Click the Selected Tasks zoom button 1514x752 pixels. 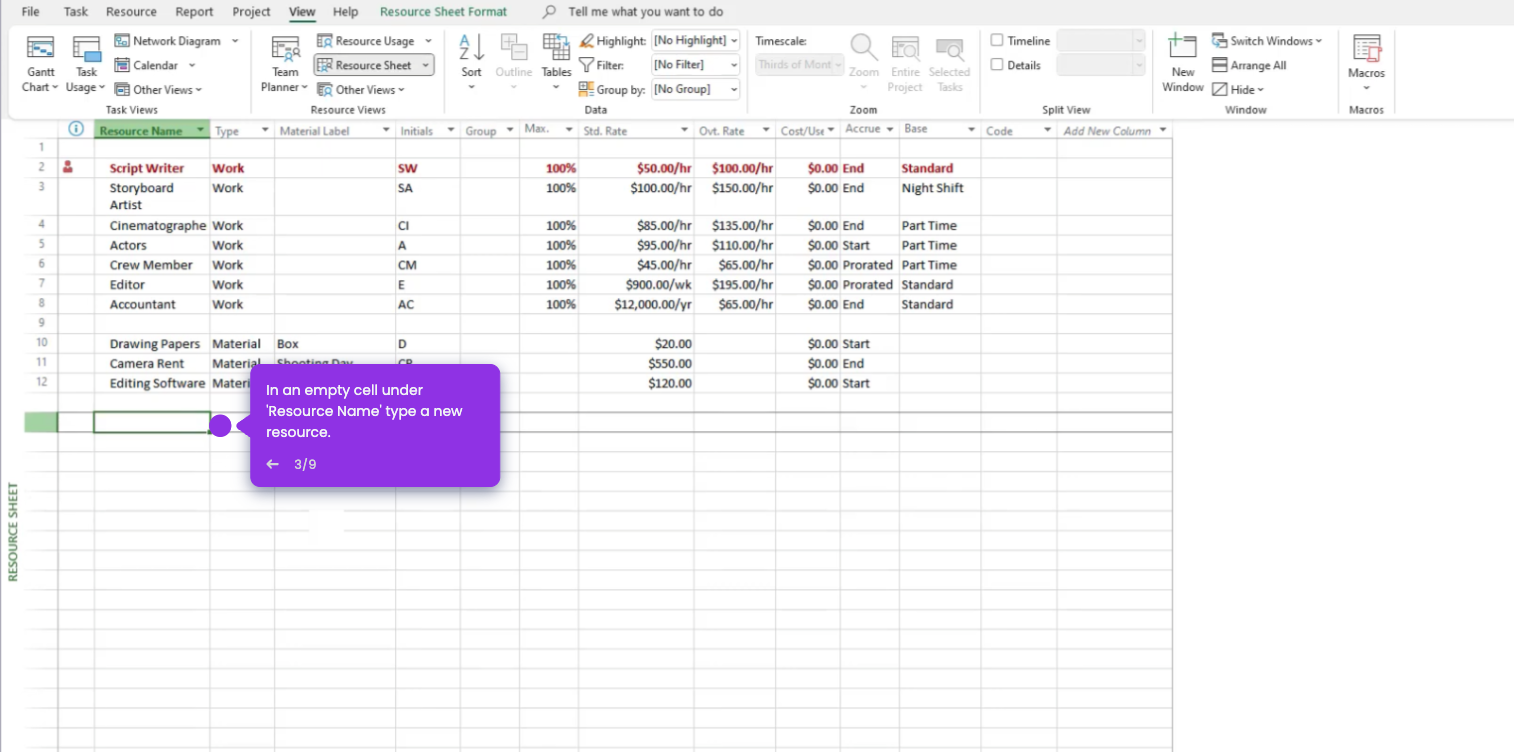[x=949, y=63]
